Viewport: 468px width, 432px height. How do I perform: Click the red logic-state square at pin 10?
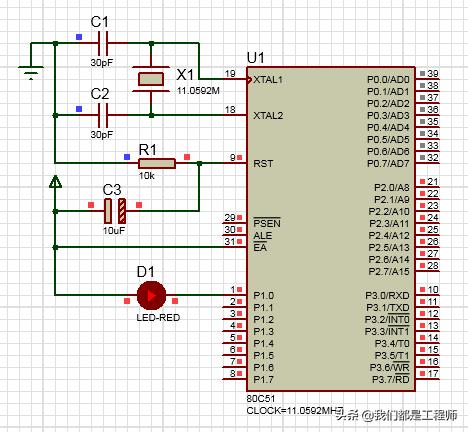pyautogui.click(x=423, y=290)
